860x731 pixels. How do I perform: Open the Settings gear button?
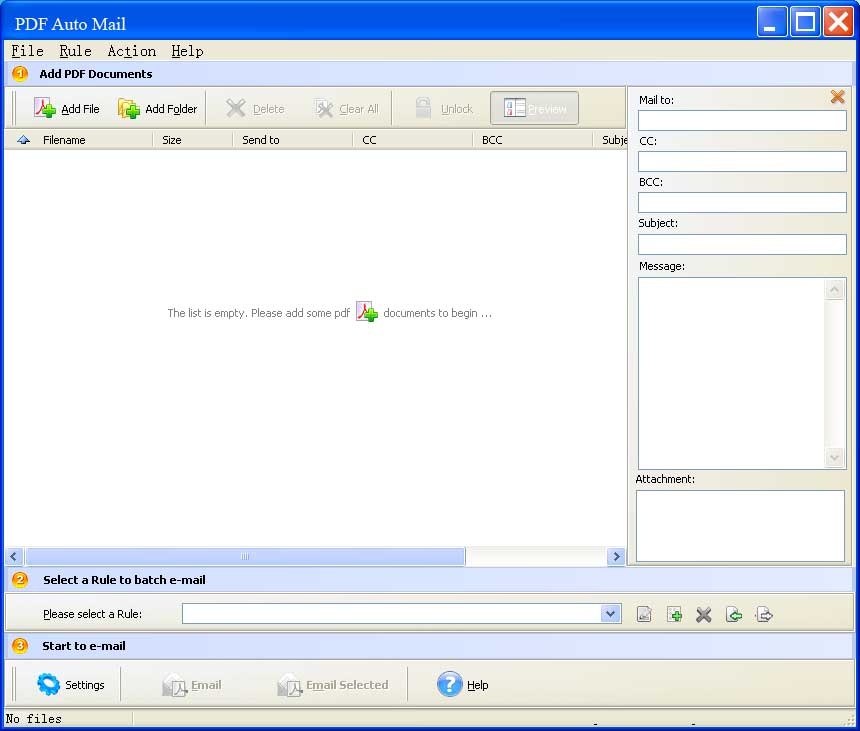tap(70, 684)
